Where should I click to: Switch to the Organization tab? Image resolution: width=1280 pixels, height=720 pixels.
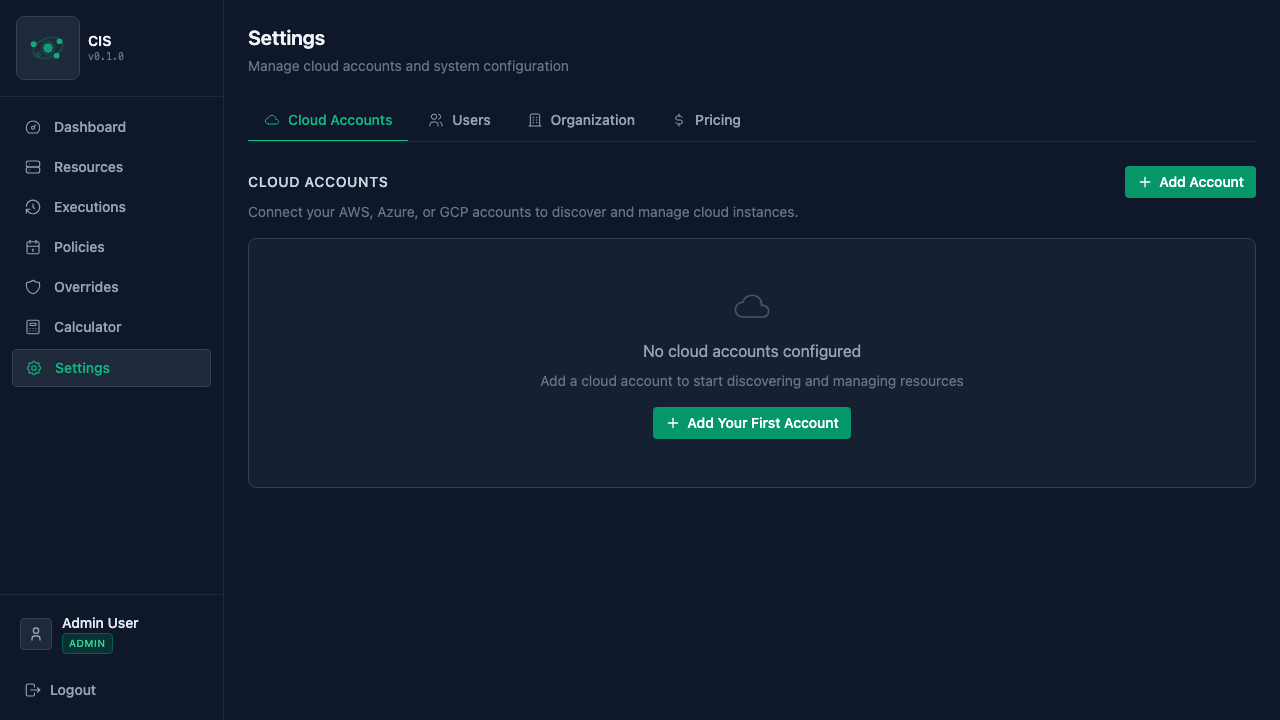click(581, 120)
